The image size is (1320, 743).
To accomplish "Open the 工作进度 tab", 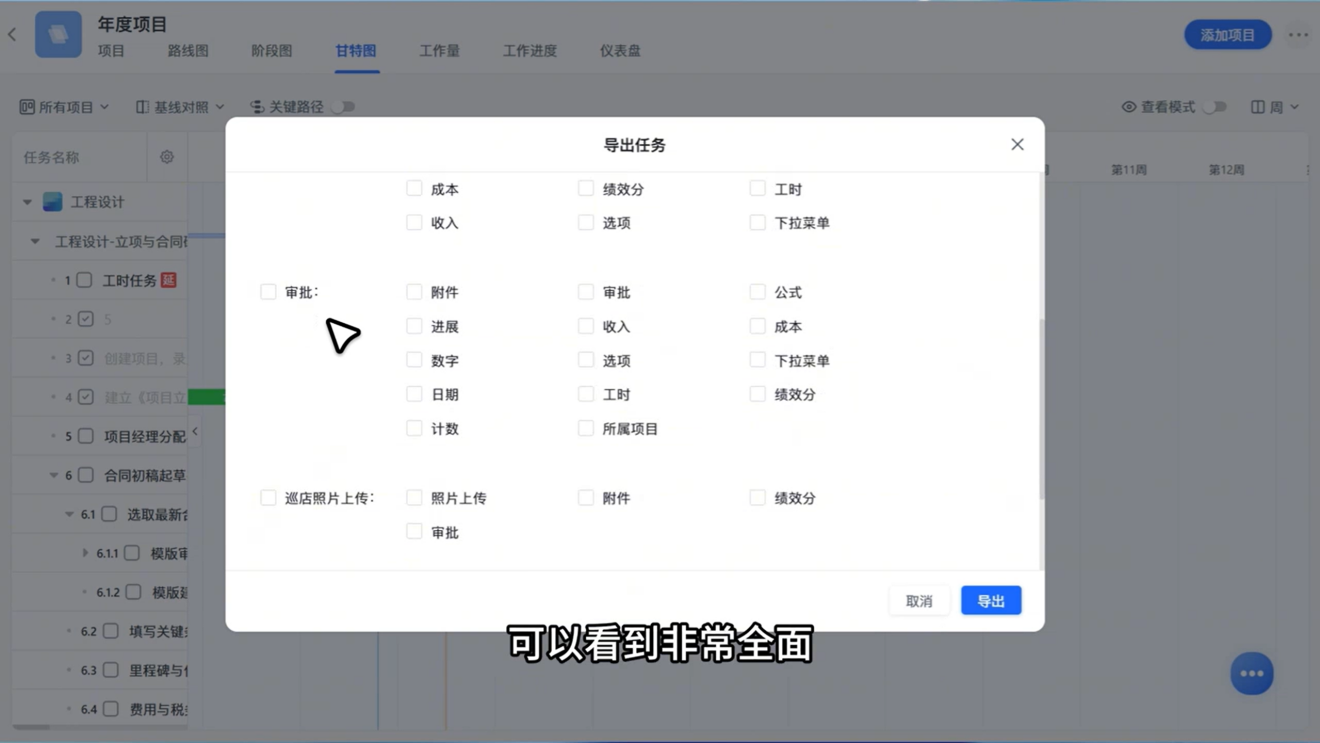I will tap(530, 51).
